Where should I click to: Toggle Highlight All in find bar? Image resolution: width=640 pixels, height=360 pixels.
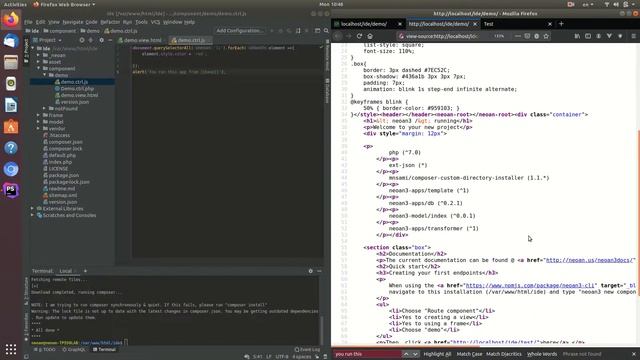pyautogui.click(x=437, y=354)
